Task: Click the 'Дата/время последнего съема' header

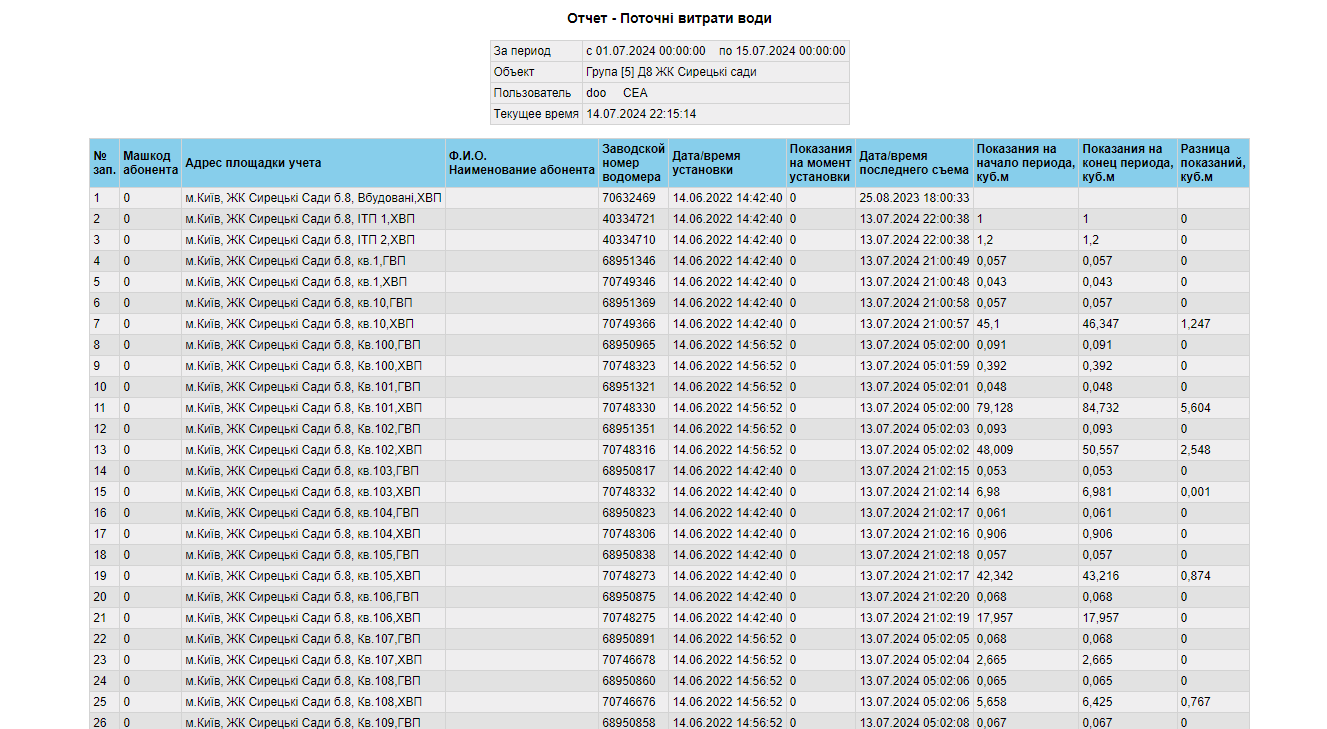Action: click(x=914, y=163)
